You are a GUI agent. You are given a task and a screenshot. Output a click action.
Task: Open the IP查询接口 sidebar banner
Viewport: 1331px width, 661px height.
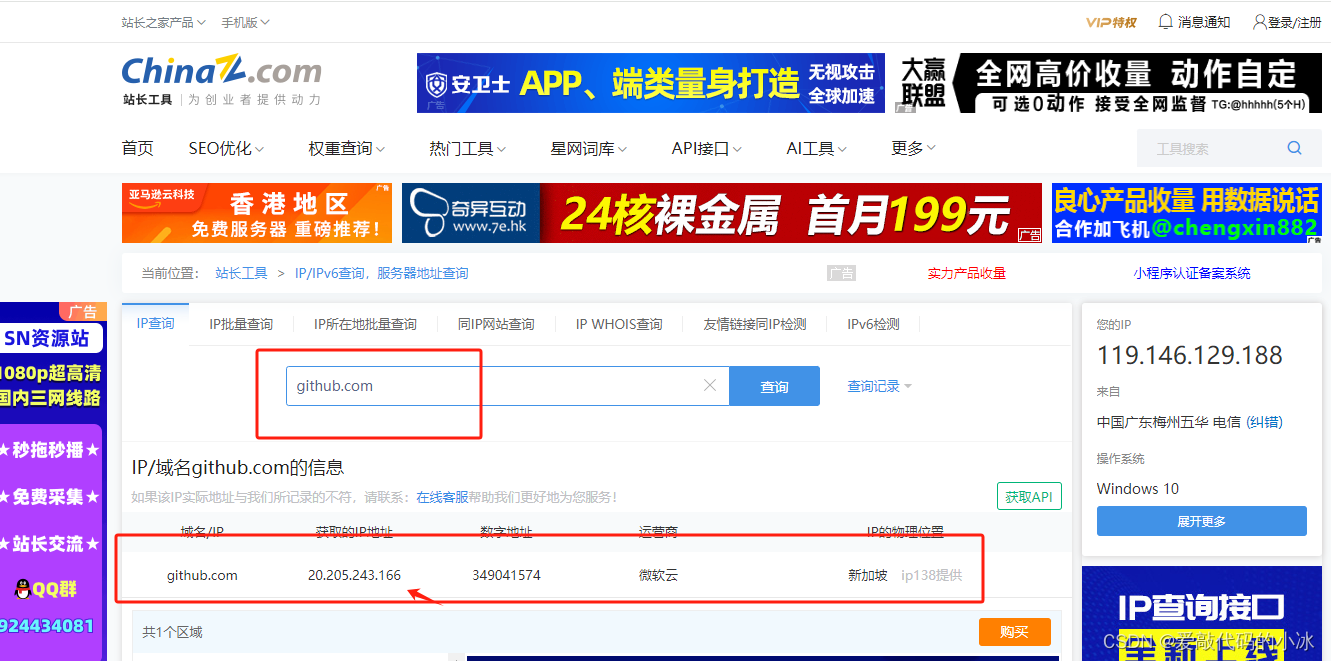pos(1201,613)
